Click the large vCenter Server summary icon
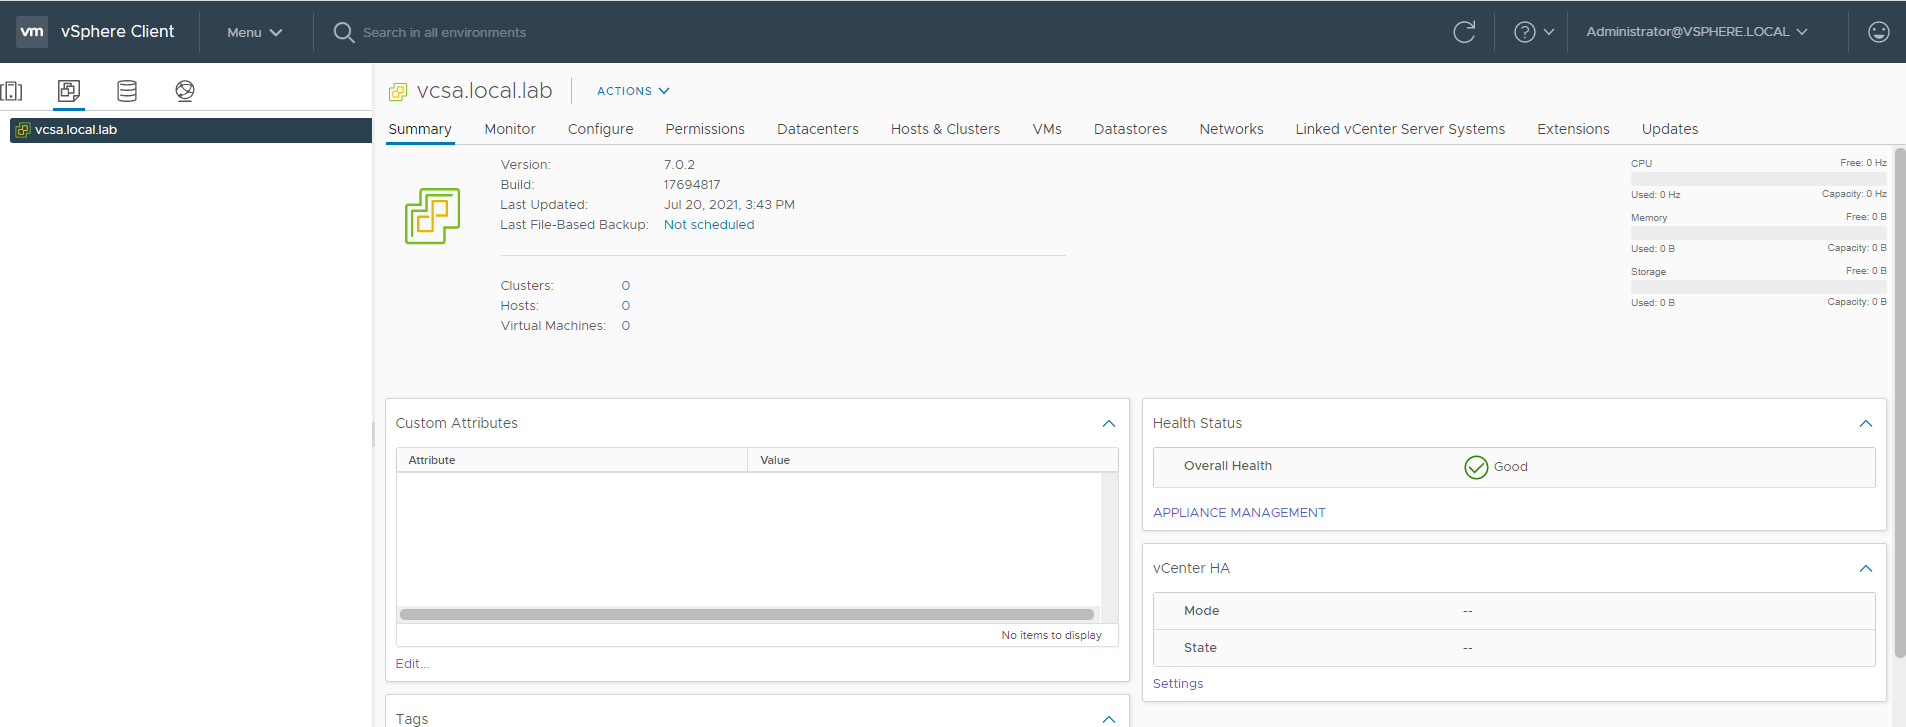 pos(432,216)
